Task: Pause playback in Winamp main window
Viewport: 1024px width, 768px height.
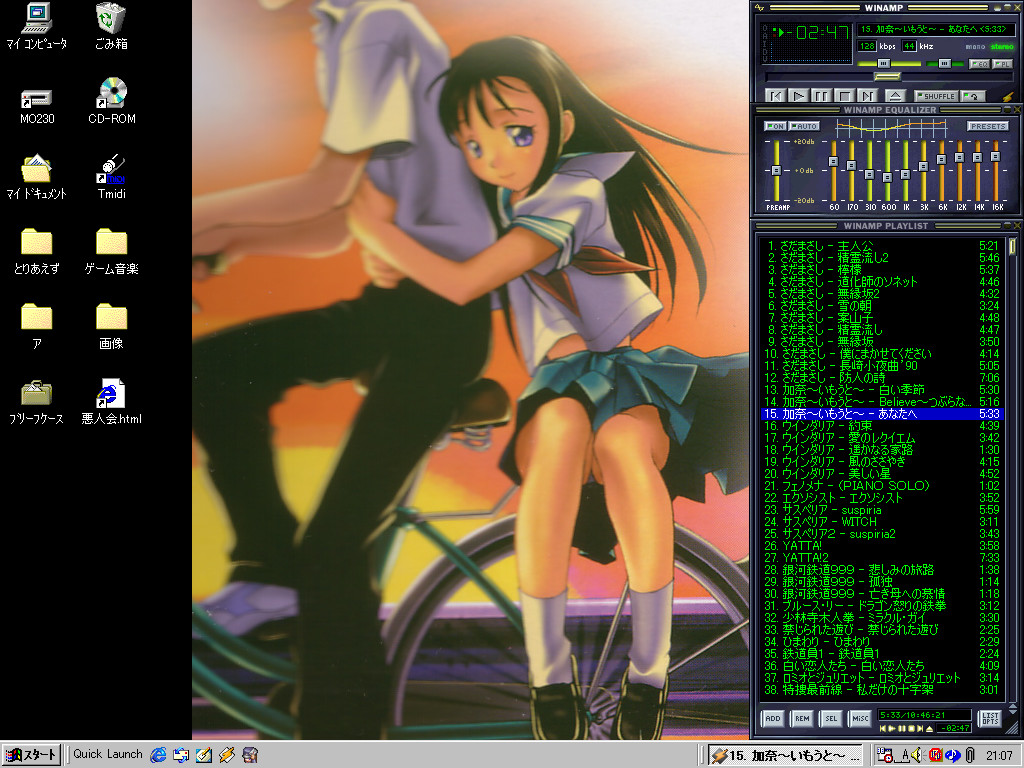Action: 821,96
